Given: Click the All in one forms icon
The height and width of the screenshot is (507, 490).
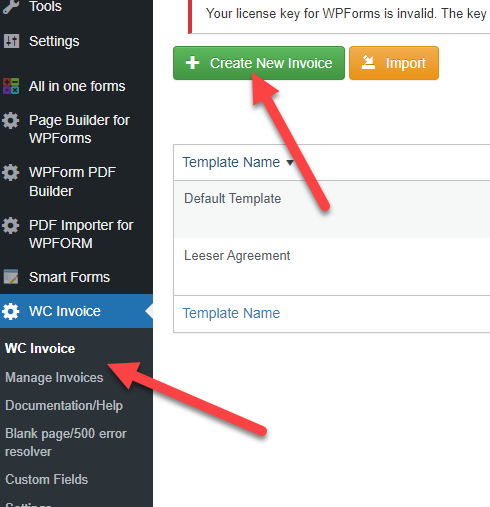Looking at the screenshot, I should pos(11,86).
